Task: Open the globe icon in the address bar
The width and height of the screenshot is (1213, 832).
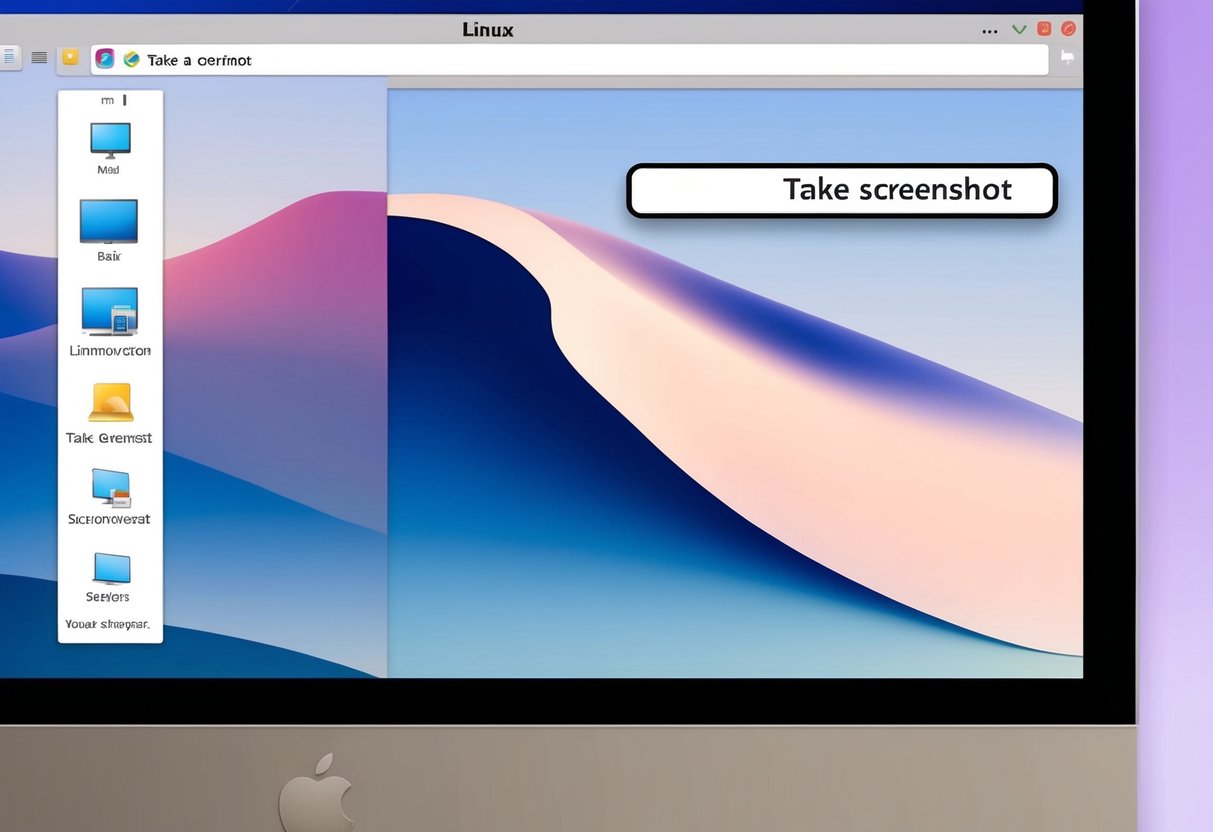Action: tap(131, 59)
